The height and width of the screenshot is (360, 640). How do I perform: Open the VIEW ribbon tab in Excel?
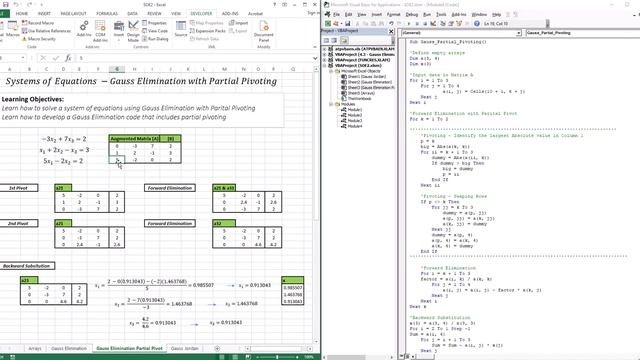176,13
